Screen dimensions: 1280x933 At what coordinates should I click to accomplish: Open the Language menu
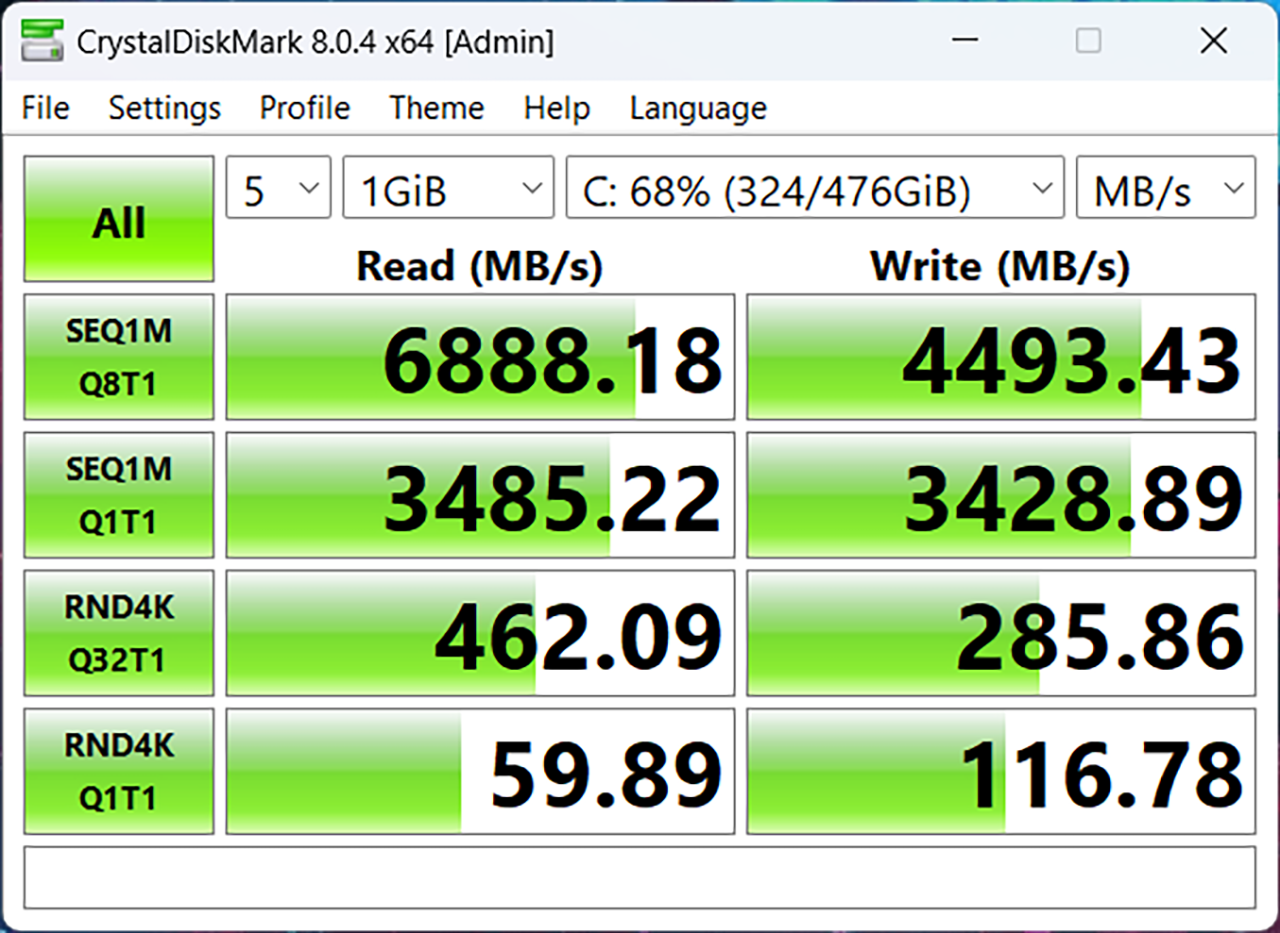tap(698, 108)
